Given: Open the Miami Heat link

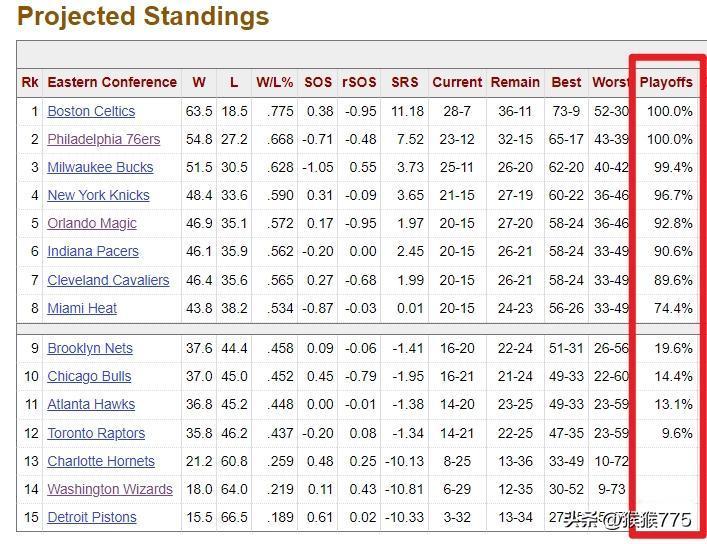Looking at the screenshot, I should click(82, 308).
